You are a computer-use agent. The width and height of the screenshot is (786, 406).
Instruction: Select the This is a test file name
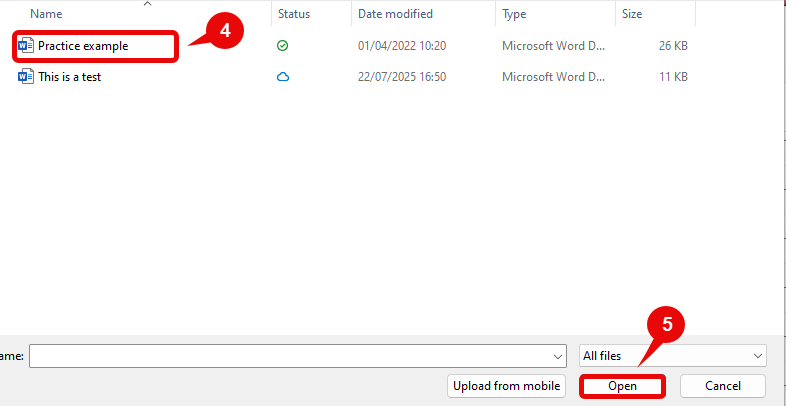click(x=69, y=77)
